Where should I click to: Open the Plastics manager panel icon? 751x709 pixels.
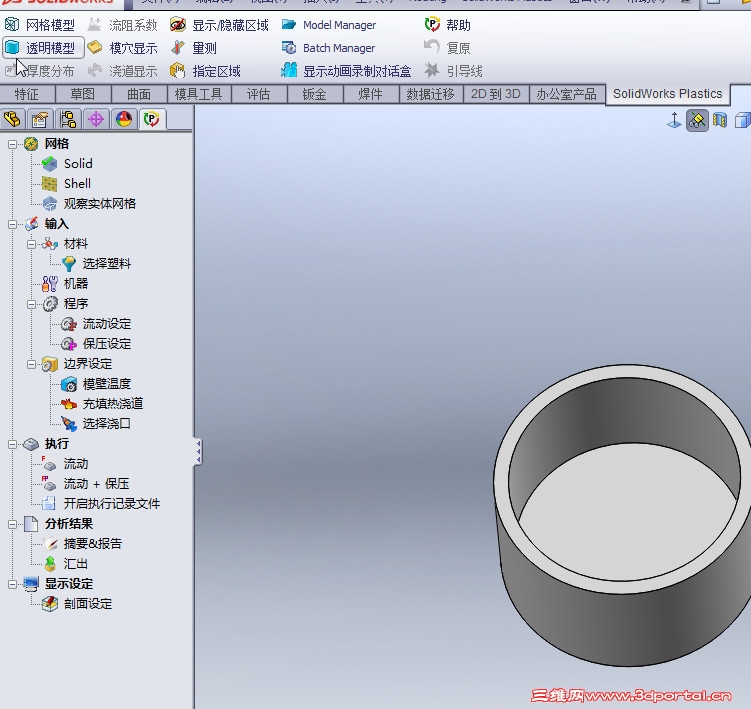(x=152, y=119)
